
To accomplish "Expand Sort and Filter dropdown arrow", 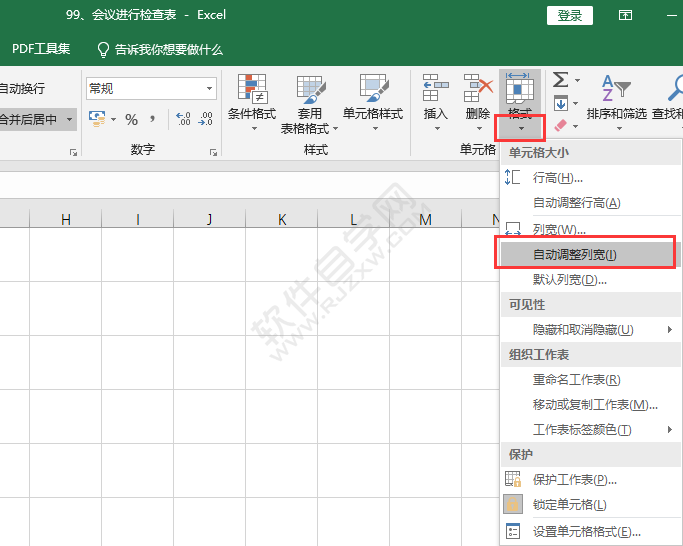I will (x=619, y=129).
